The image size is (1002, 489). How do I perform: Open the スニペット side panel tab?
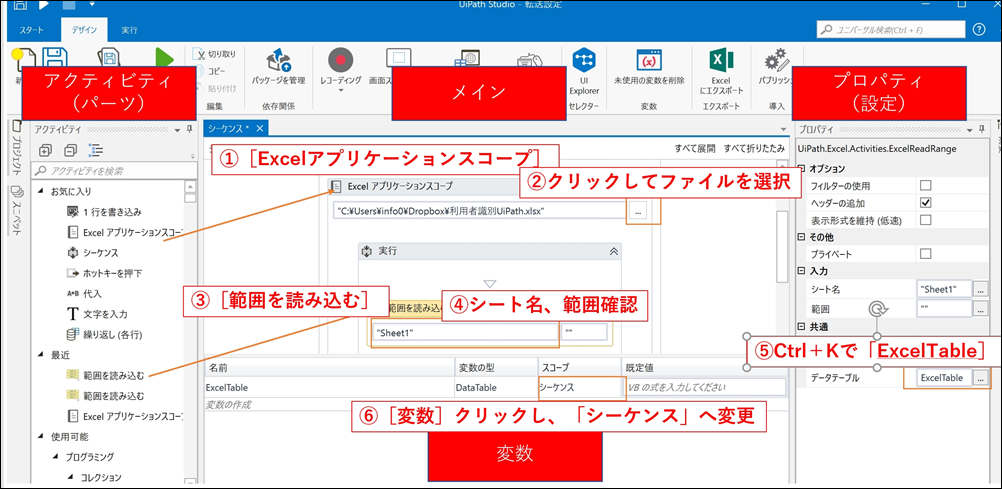click(17, 210)
